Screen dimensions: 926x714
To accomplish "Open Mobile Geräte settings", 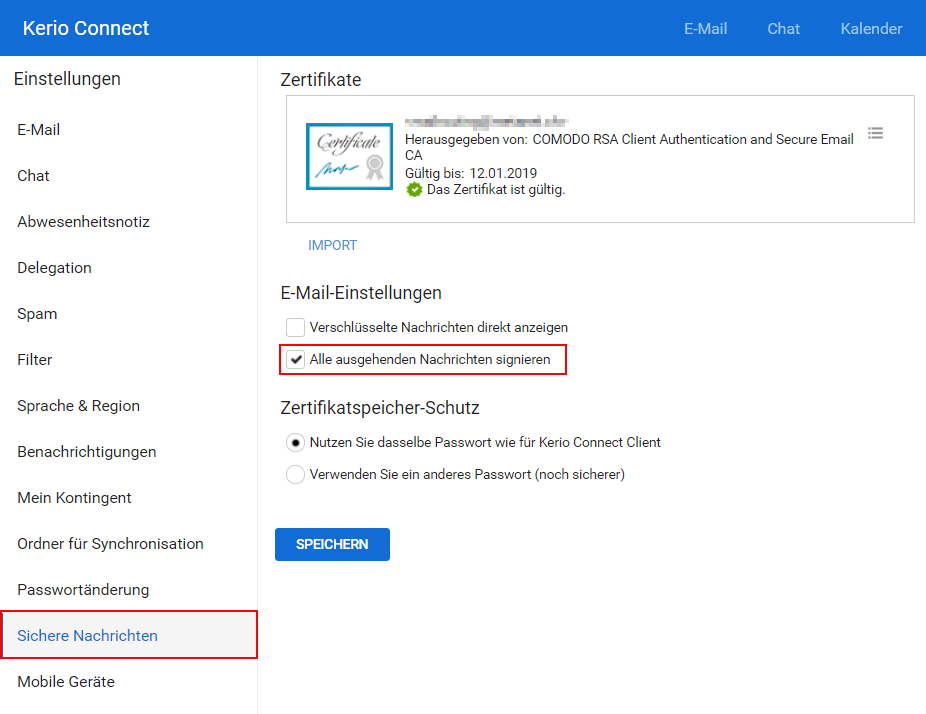I will [66, 682].
